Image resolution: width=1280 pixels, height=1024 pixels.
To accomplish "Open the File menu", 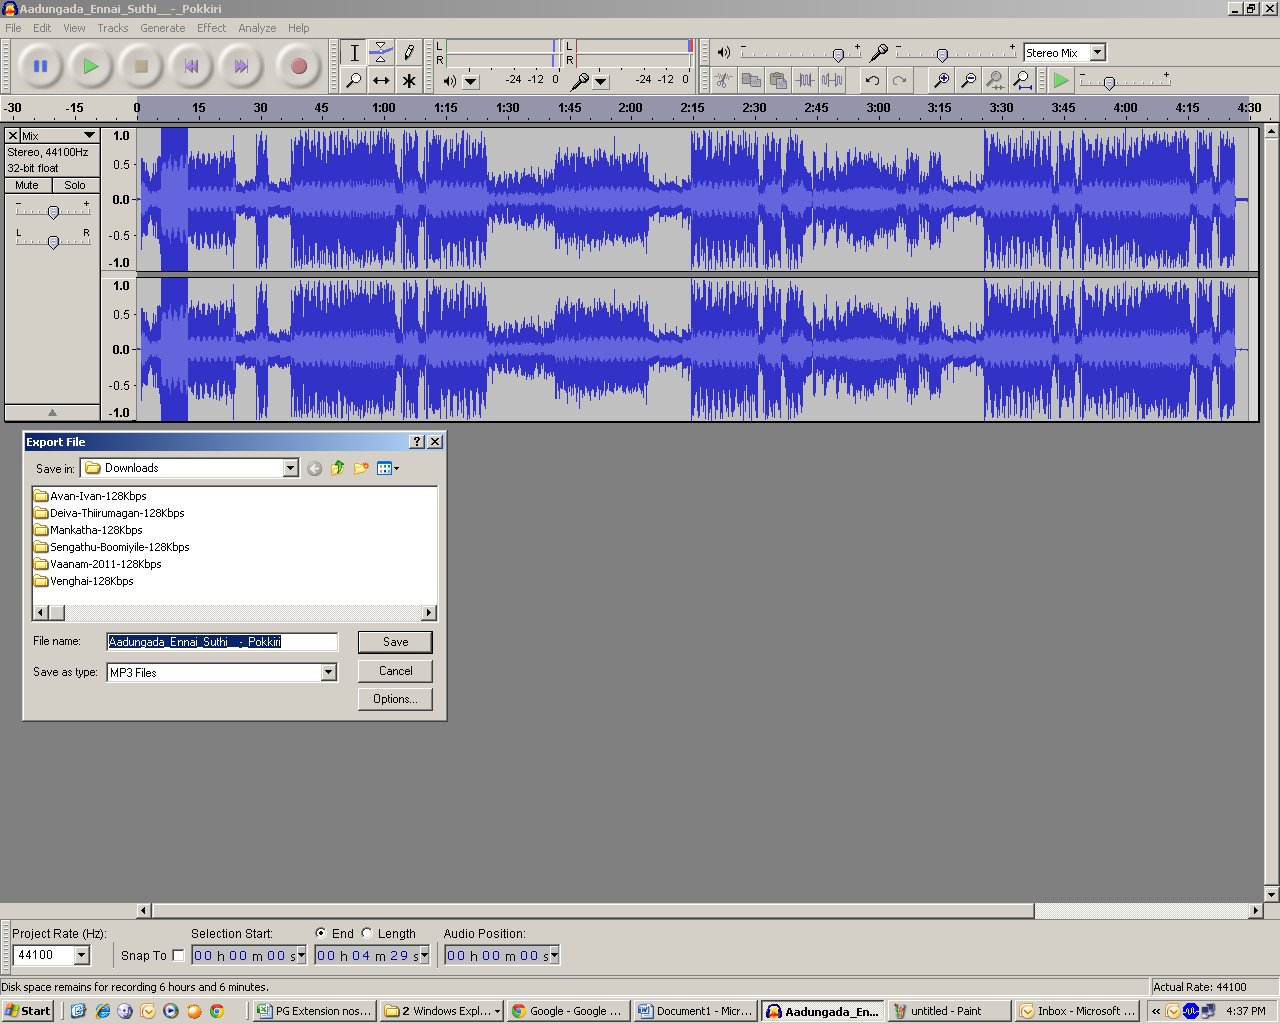I will (13, 28).
